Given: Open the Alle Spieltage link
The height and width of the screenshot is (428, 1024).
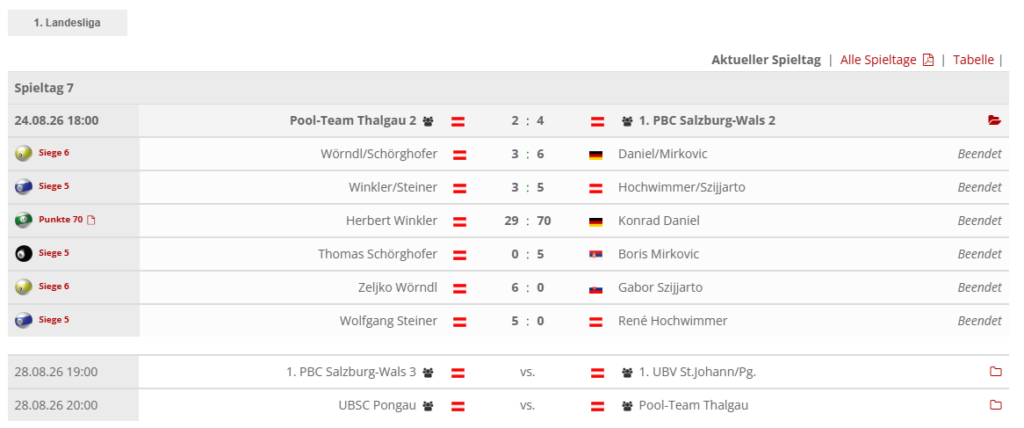Looking at the screenshot, I should click(878, 60).
